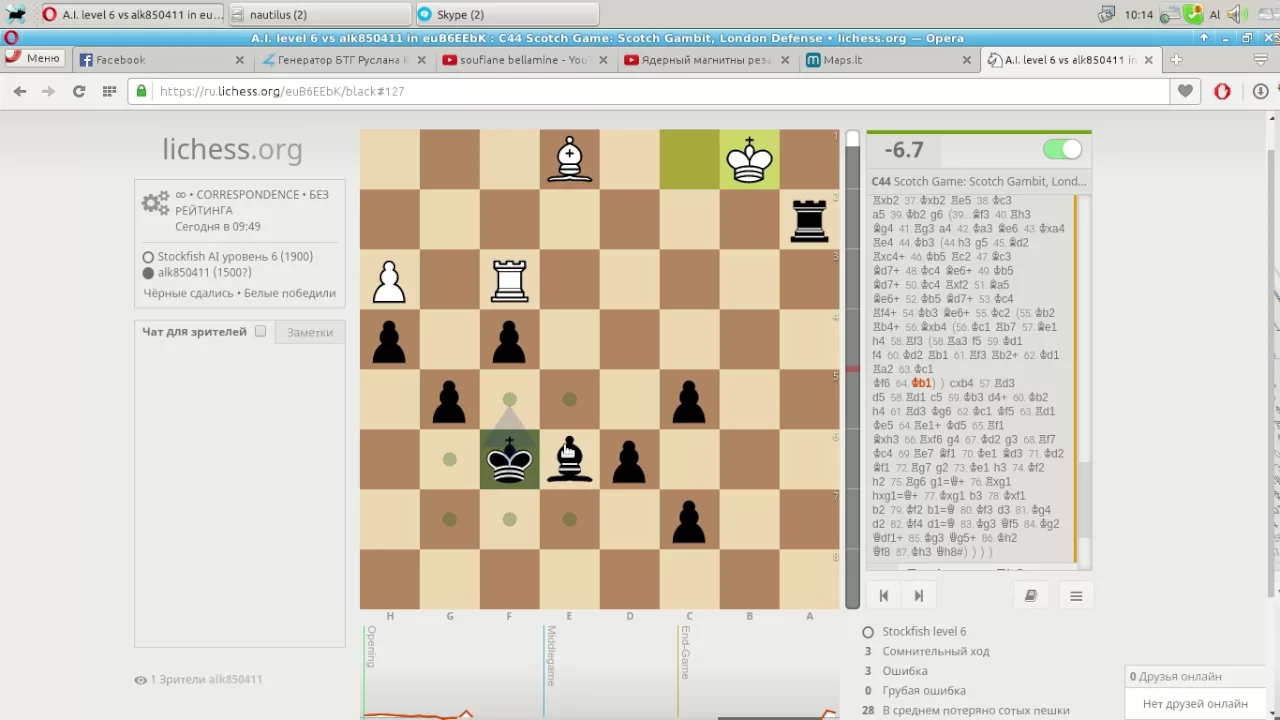Image resolution: width=1280 pixels, height=720 pixels.
Task: Open the game settings gear icon
Action: click(x=155, y=203)
